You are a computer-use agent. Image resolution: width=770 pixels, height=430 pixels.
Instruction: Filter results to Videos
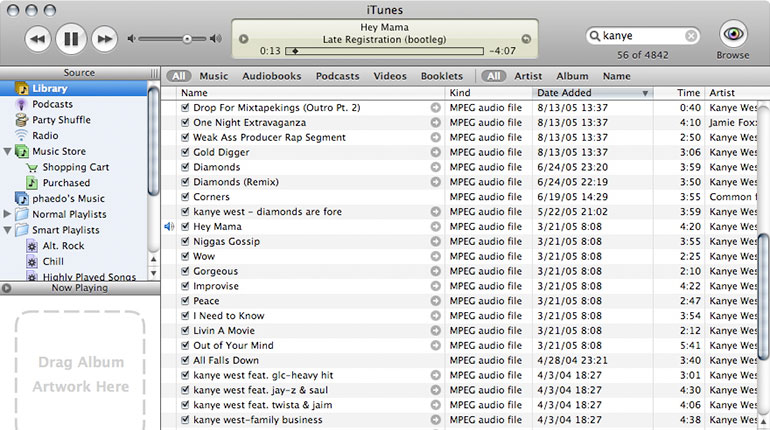(x=390, y=76)
